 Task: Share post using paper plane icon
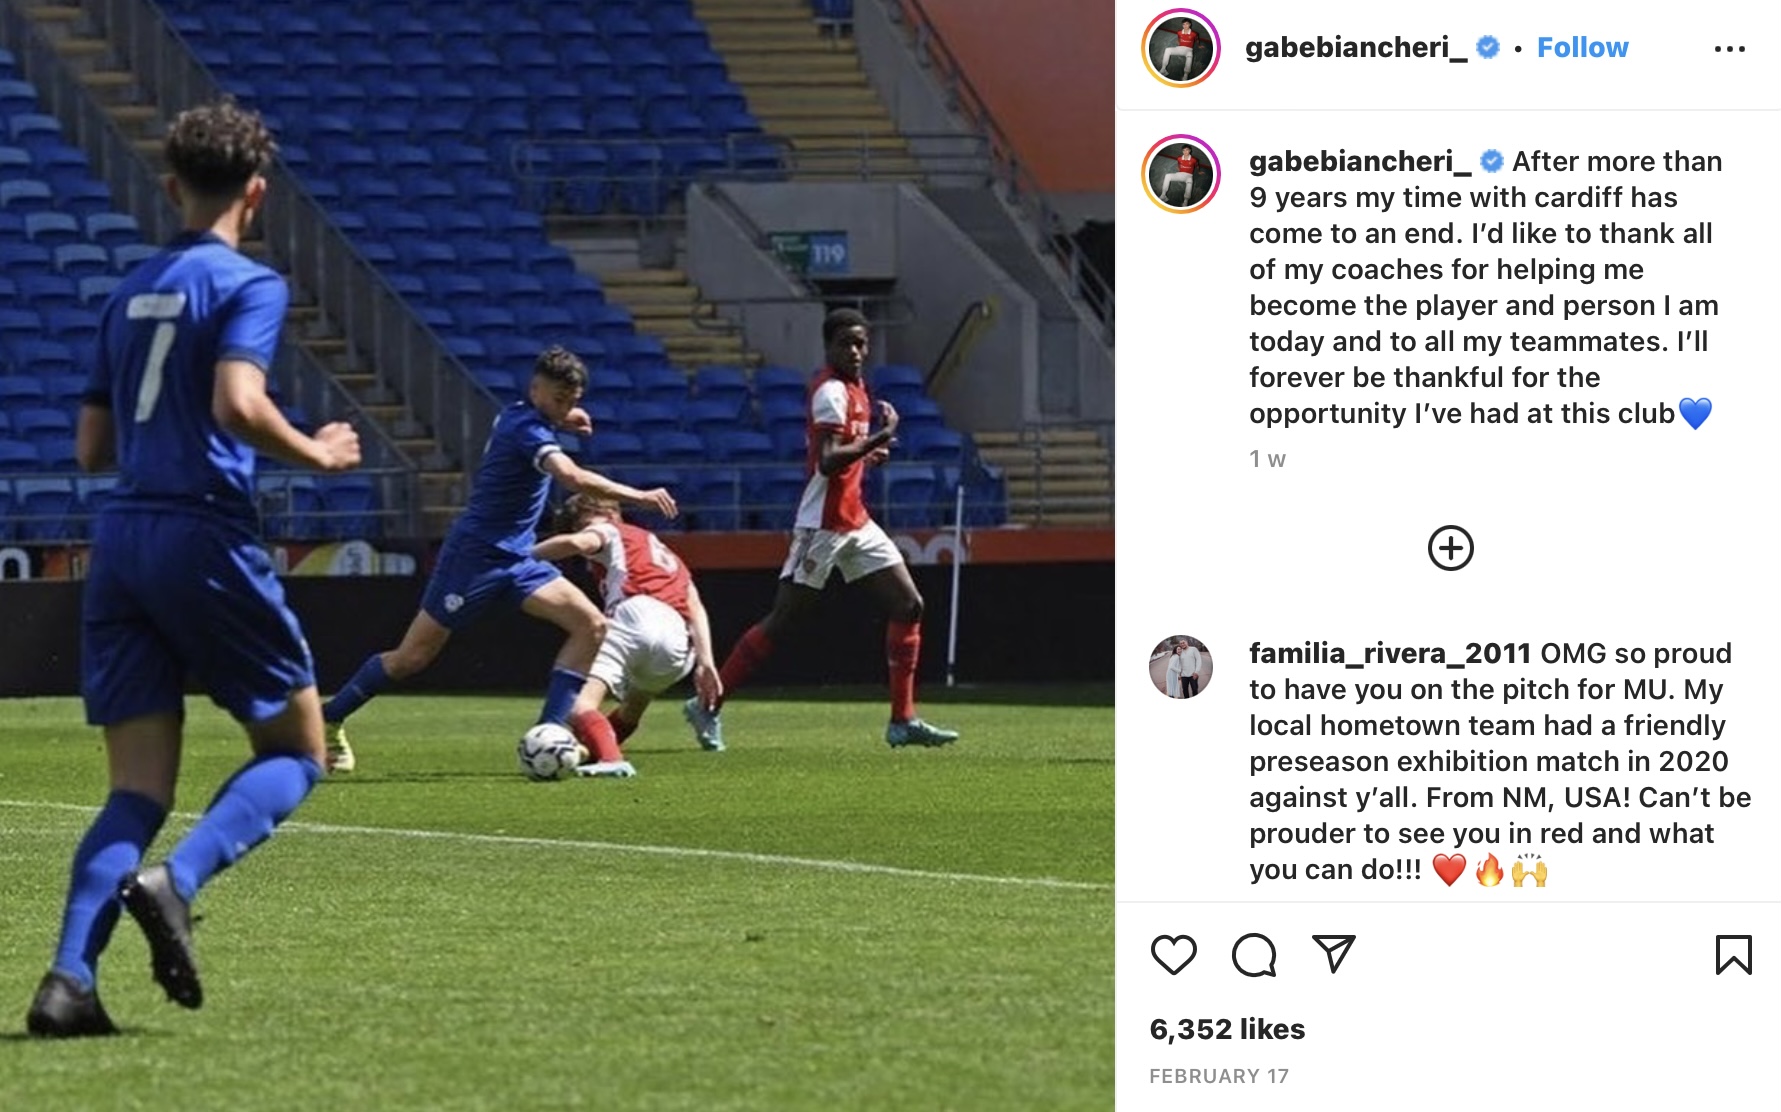[1333, 954]
